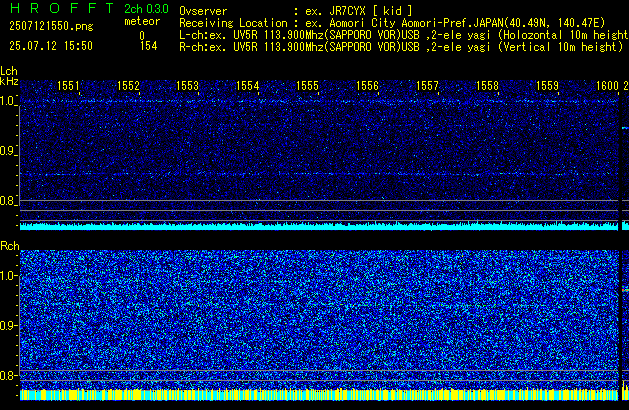Click the yellow-cyan Rch signal level bar
The width and height of the screenshot is (629, 410).
(319, 395)
